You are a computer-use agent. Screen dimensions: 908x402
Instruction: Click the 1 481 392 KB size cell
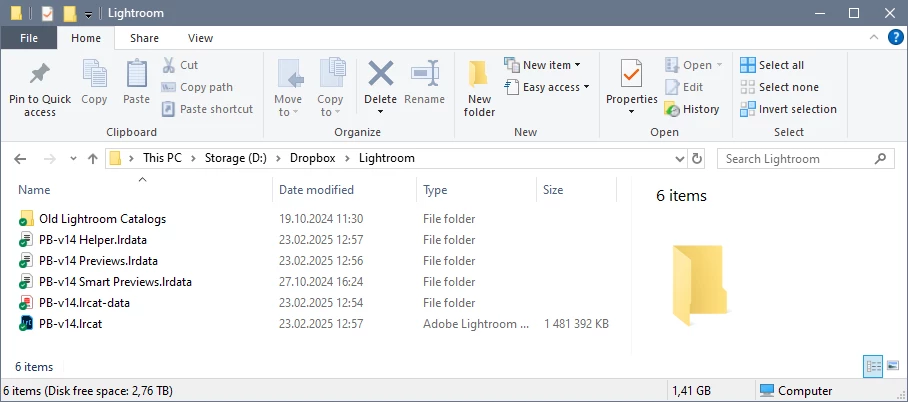(x=576, y=324)
